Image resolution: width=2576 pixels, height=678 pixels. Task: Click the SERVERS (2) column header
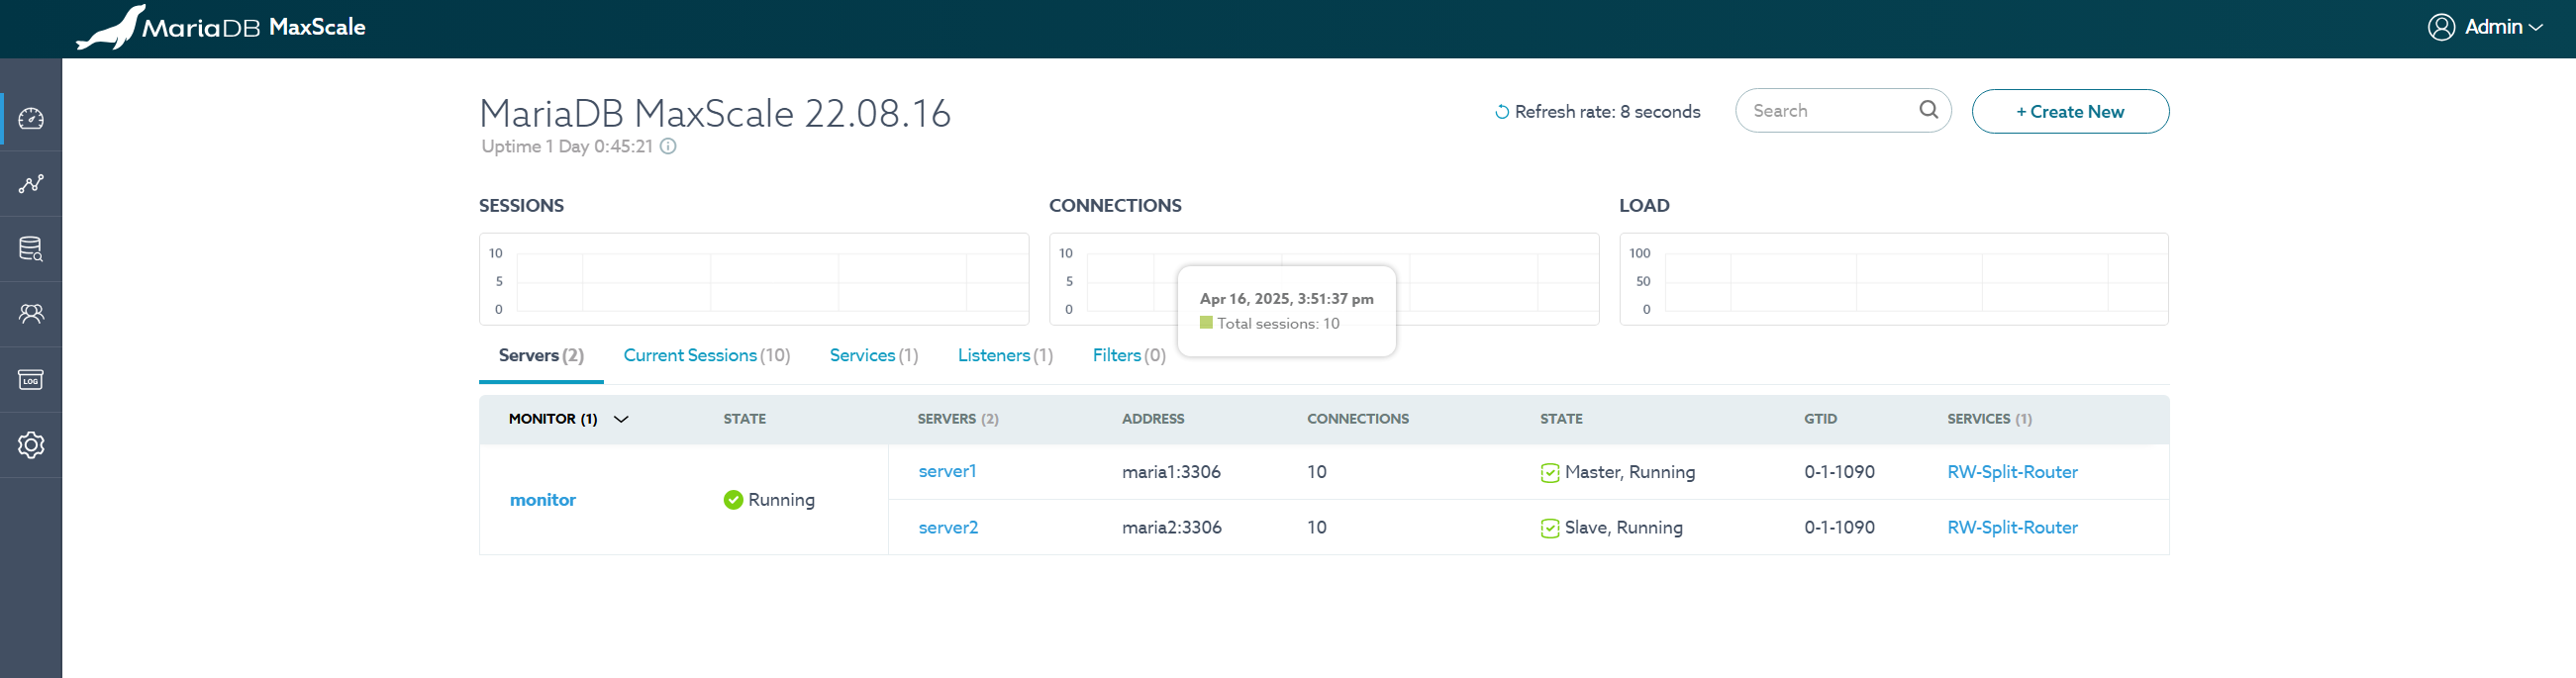tap(957, 419)
